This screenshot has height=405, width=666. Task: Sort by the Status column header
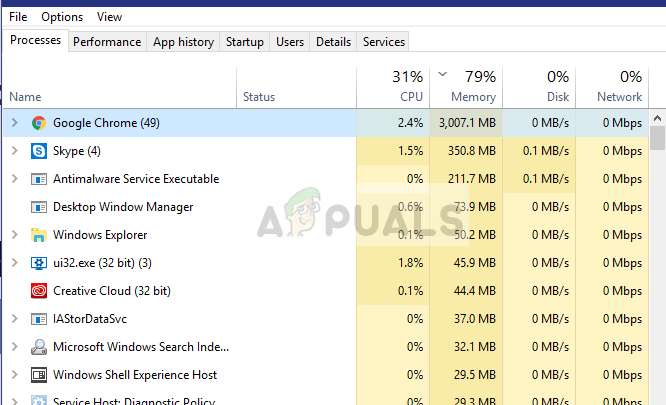pyautogui.click(x=296, y=87)
